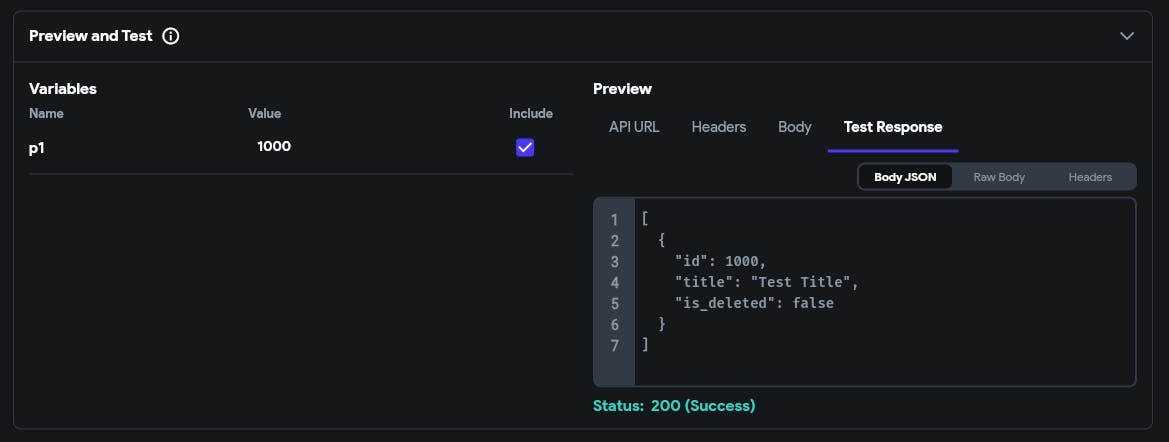The height and width of the screenshot is (442, 1169).
Task: Click the "title": "Test Title" line
Action: [x=767, y=282]
